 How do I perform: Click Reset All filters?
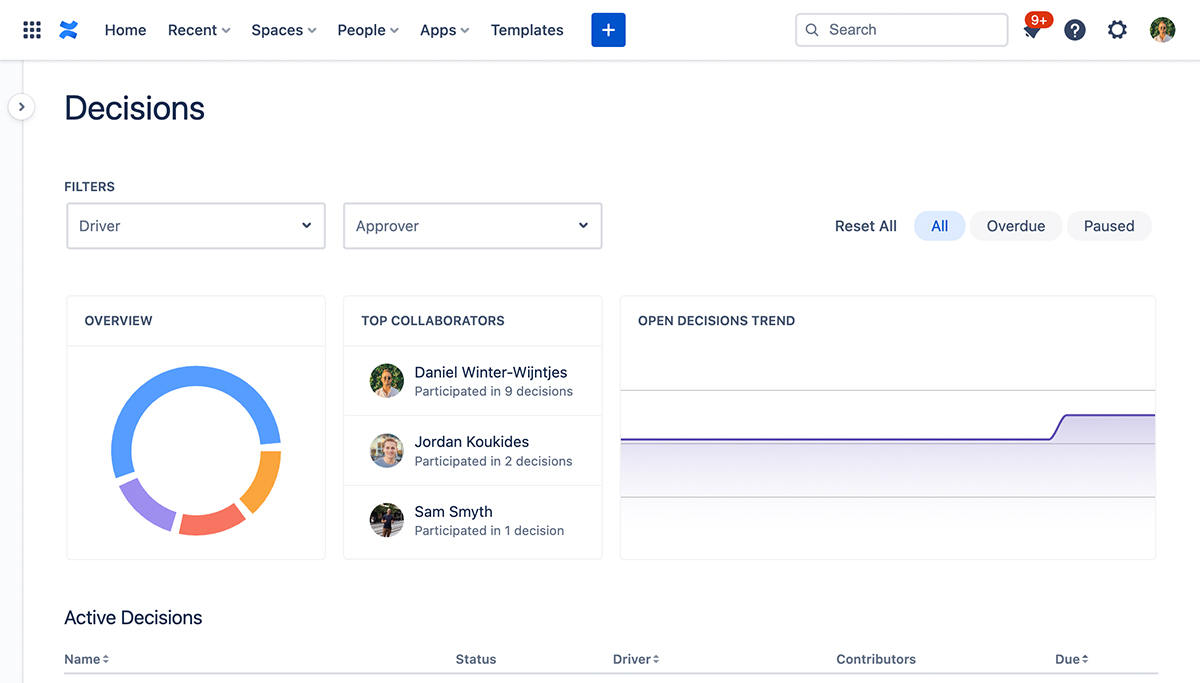point(865,226)
